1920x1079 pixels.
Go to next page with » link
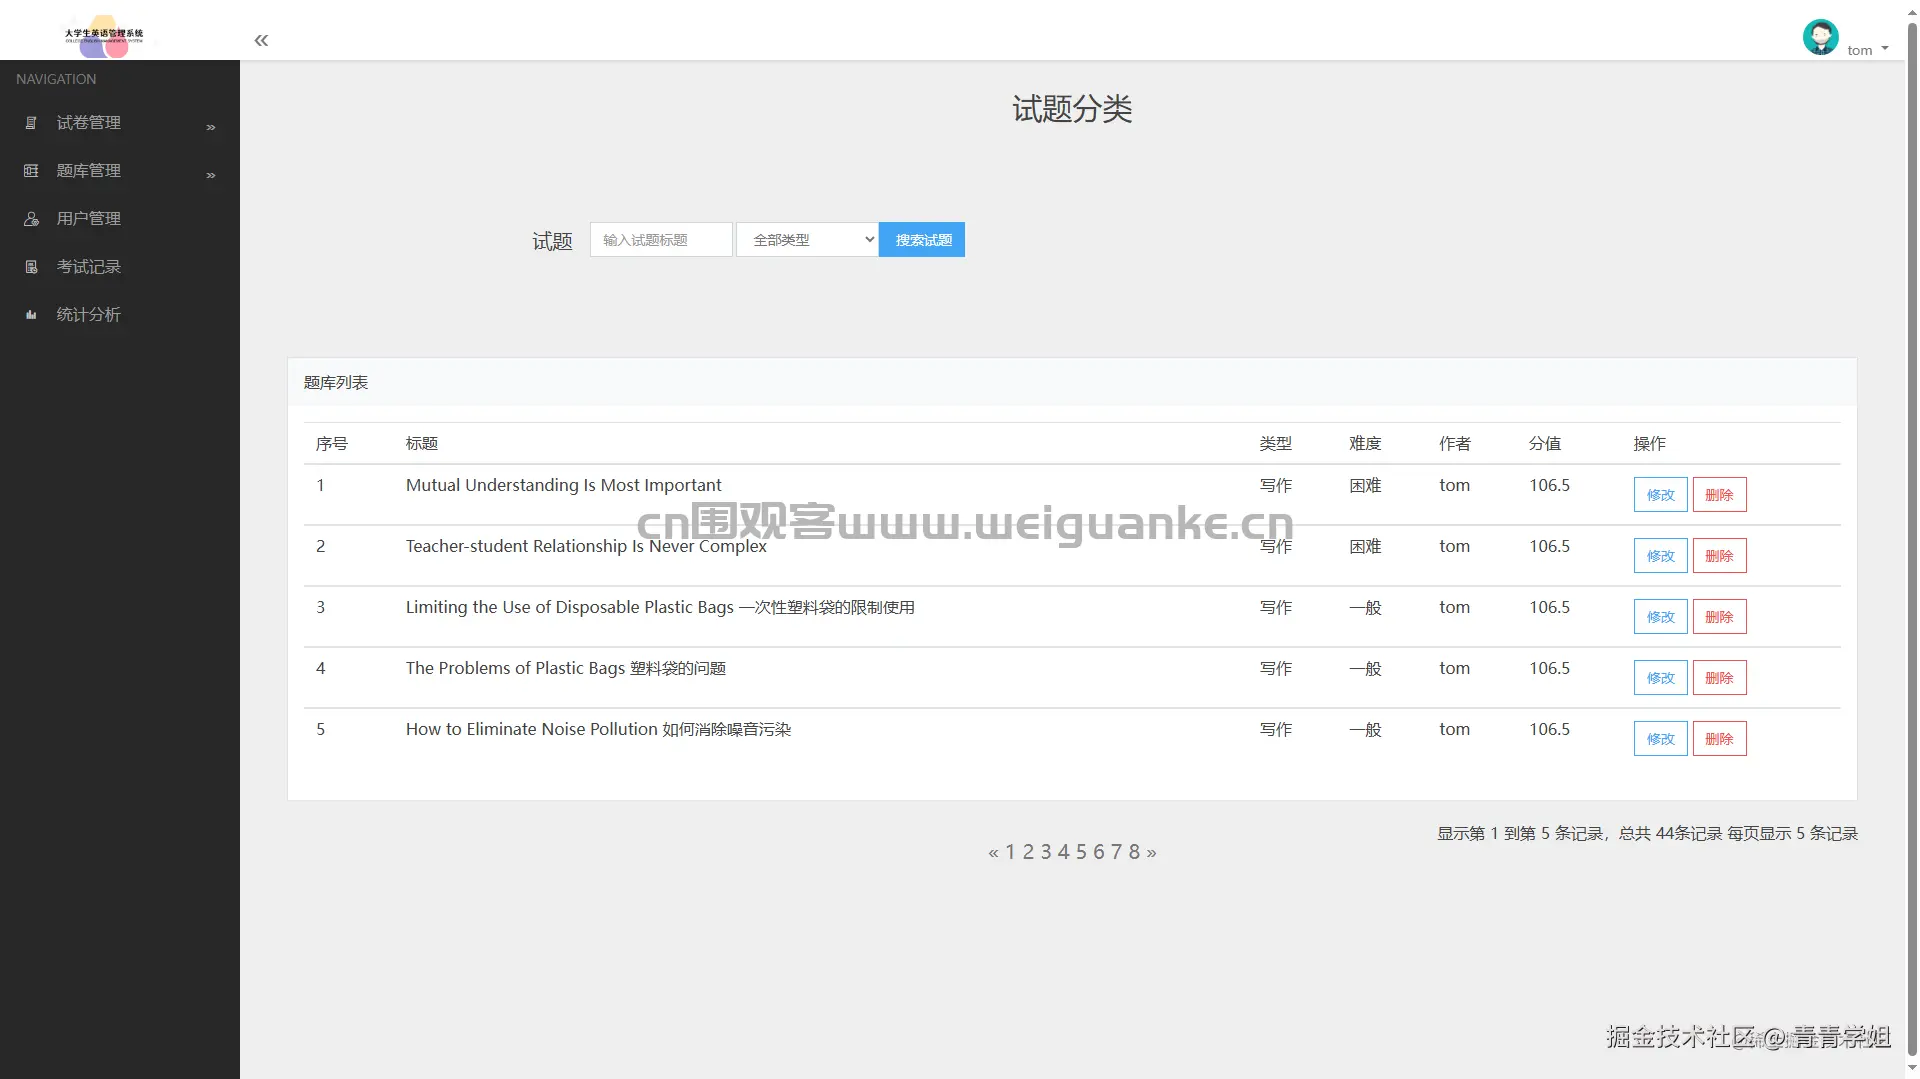(1152, 853)
